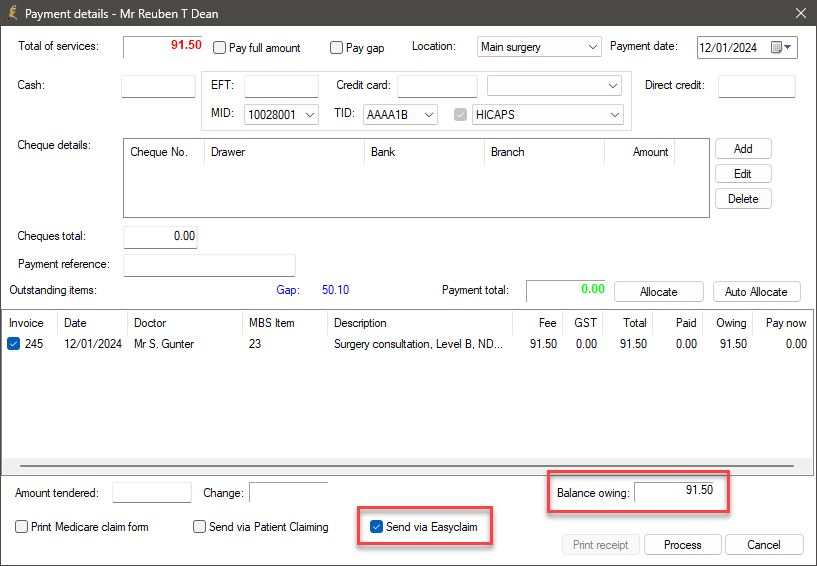Click the Change field
Screen dimensions: 817x566
(289, 493)
